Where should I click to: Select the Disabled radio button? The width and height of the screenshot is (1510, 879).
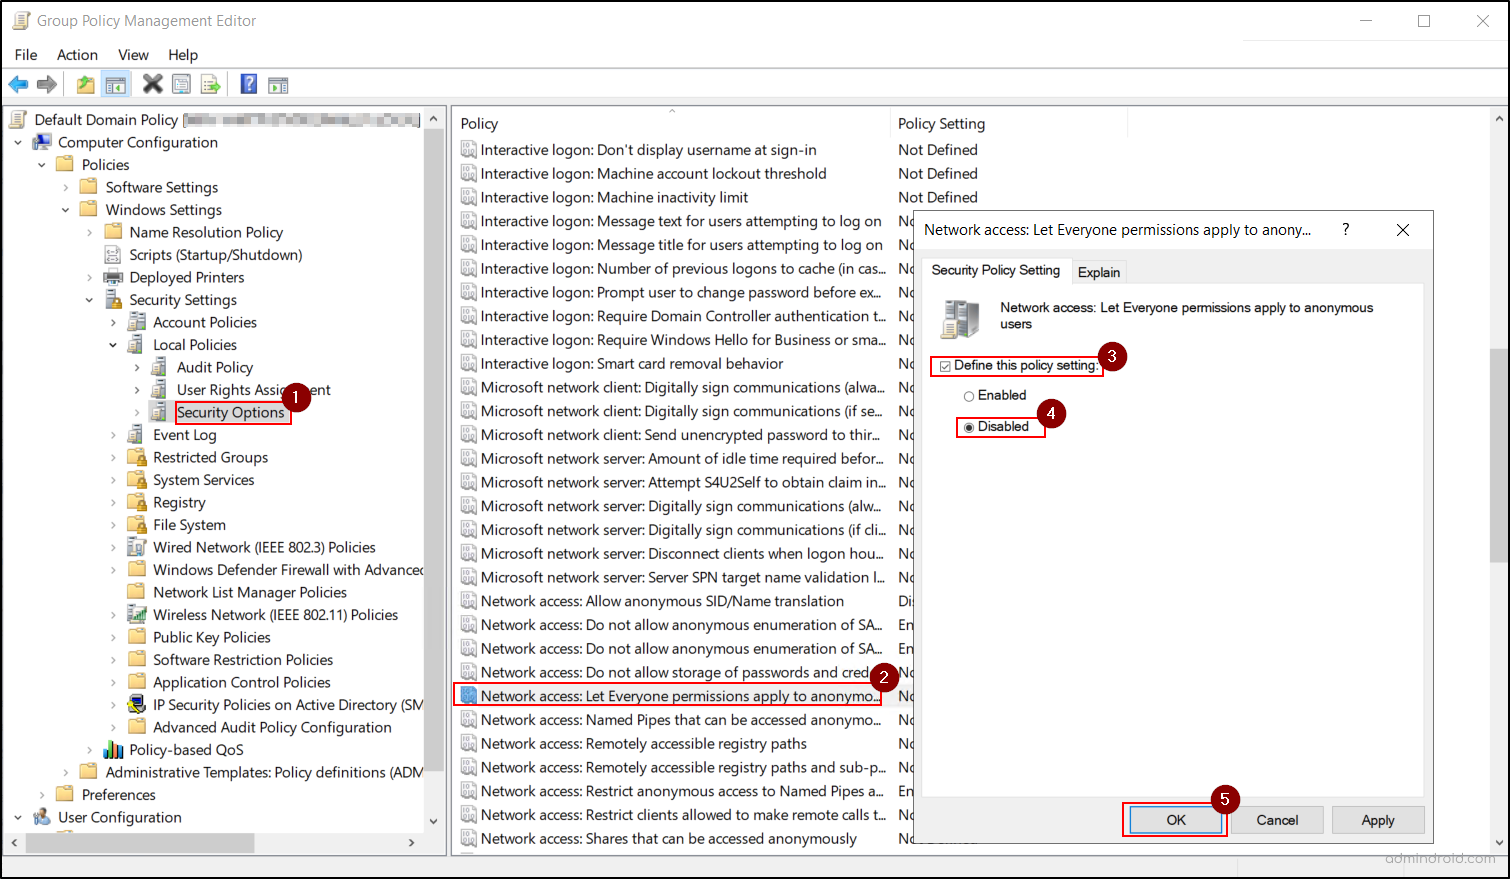(968, 426)
